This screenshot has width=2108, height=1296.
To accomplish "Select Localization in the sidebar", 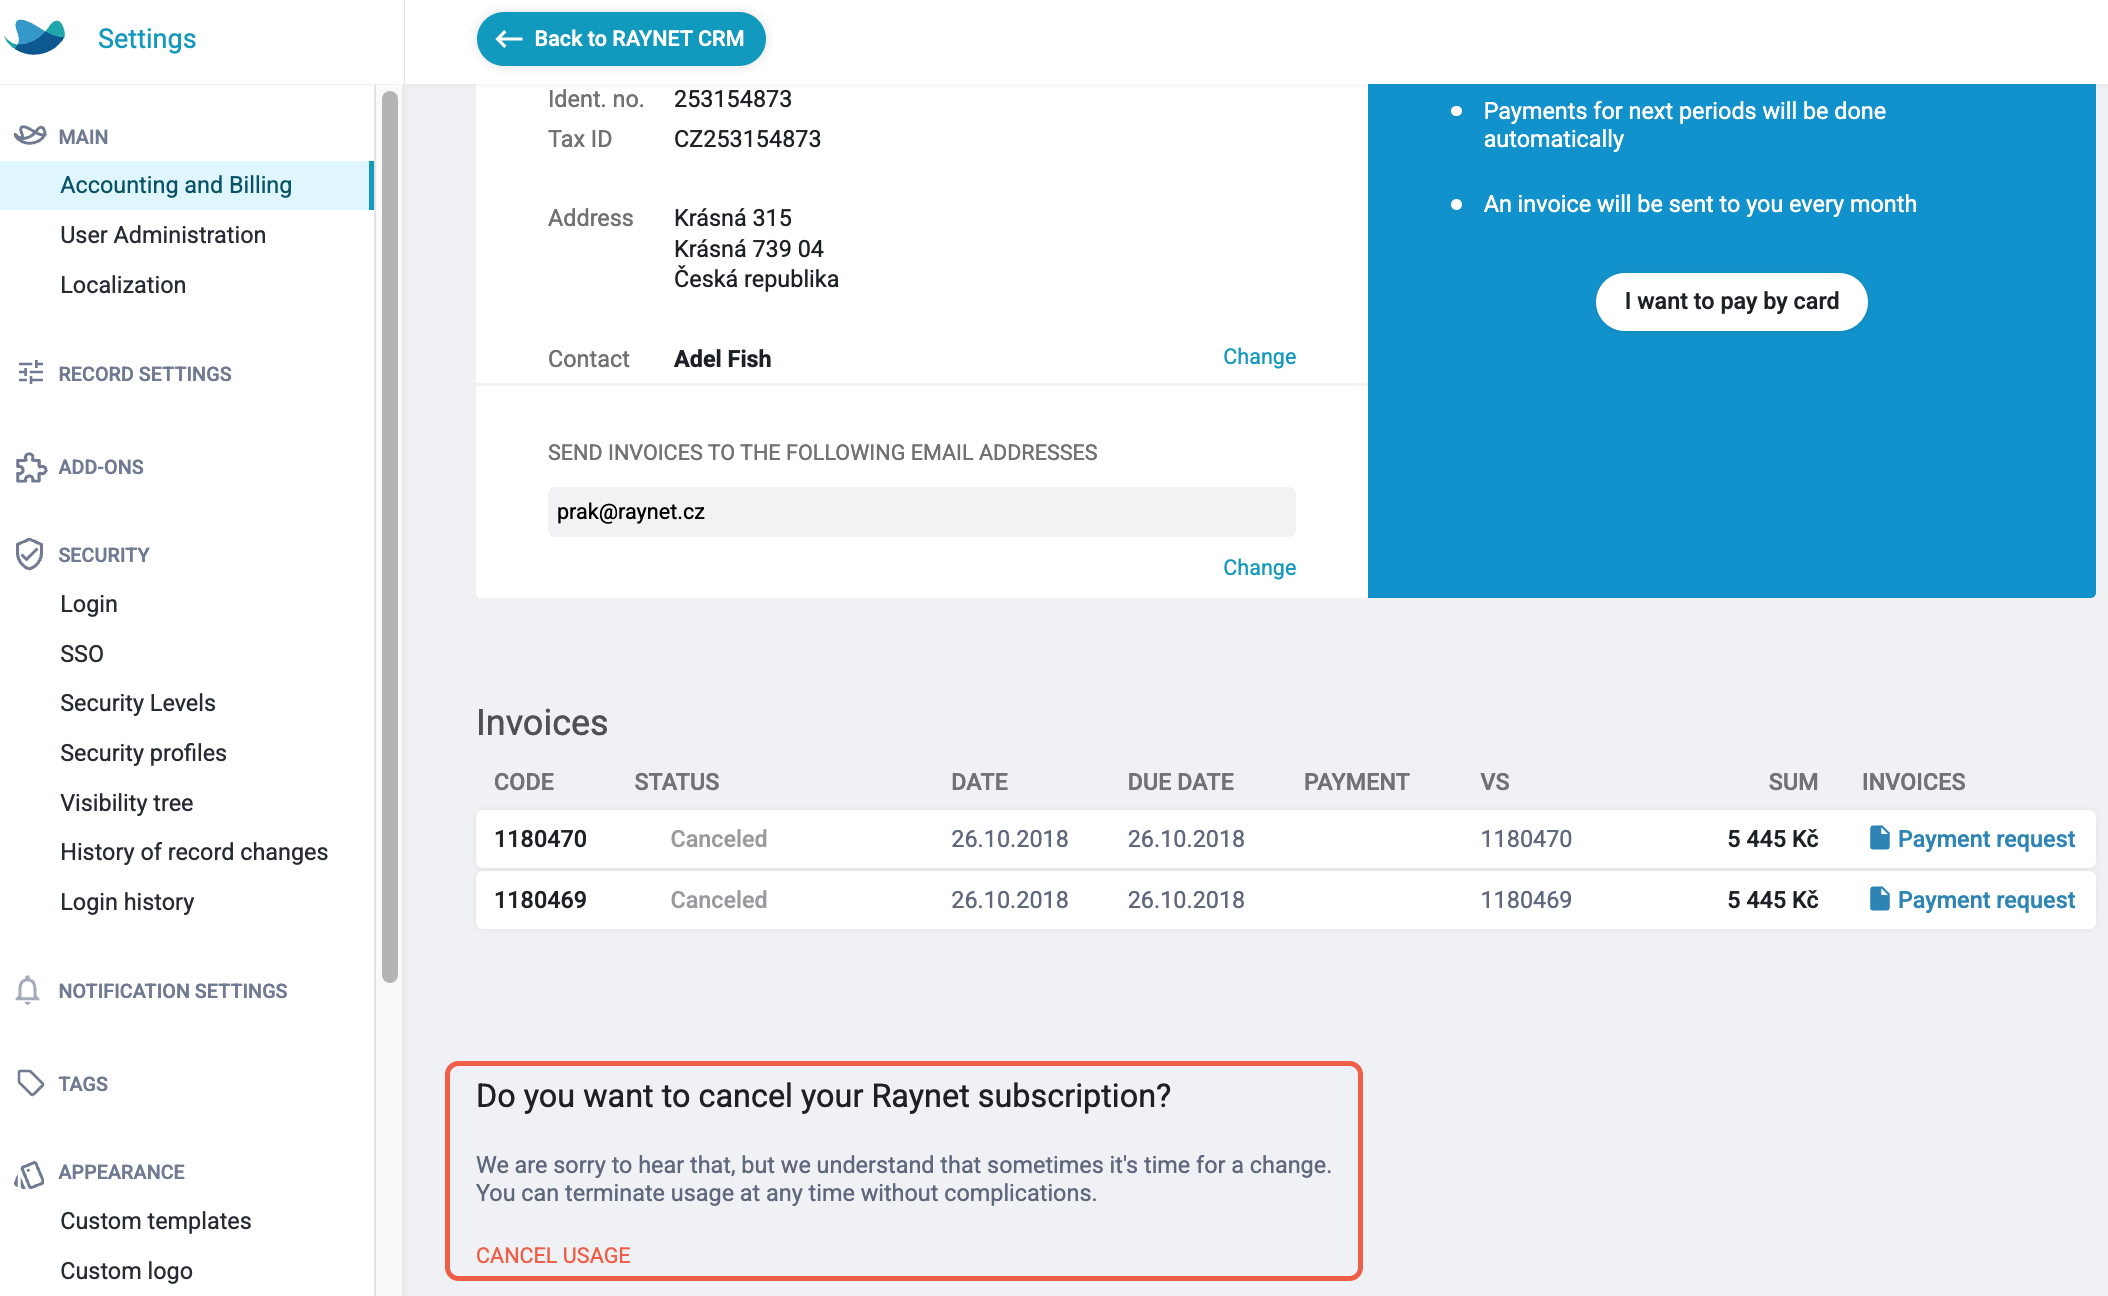I will pyautogui.click(x=123, y=285).
